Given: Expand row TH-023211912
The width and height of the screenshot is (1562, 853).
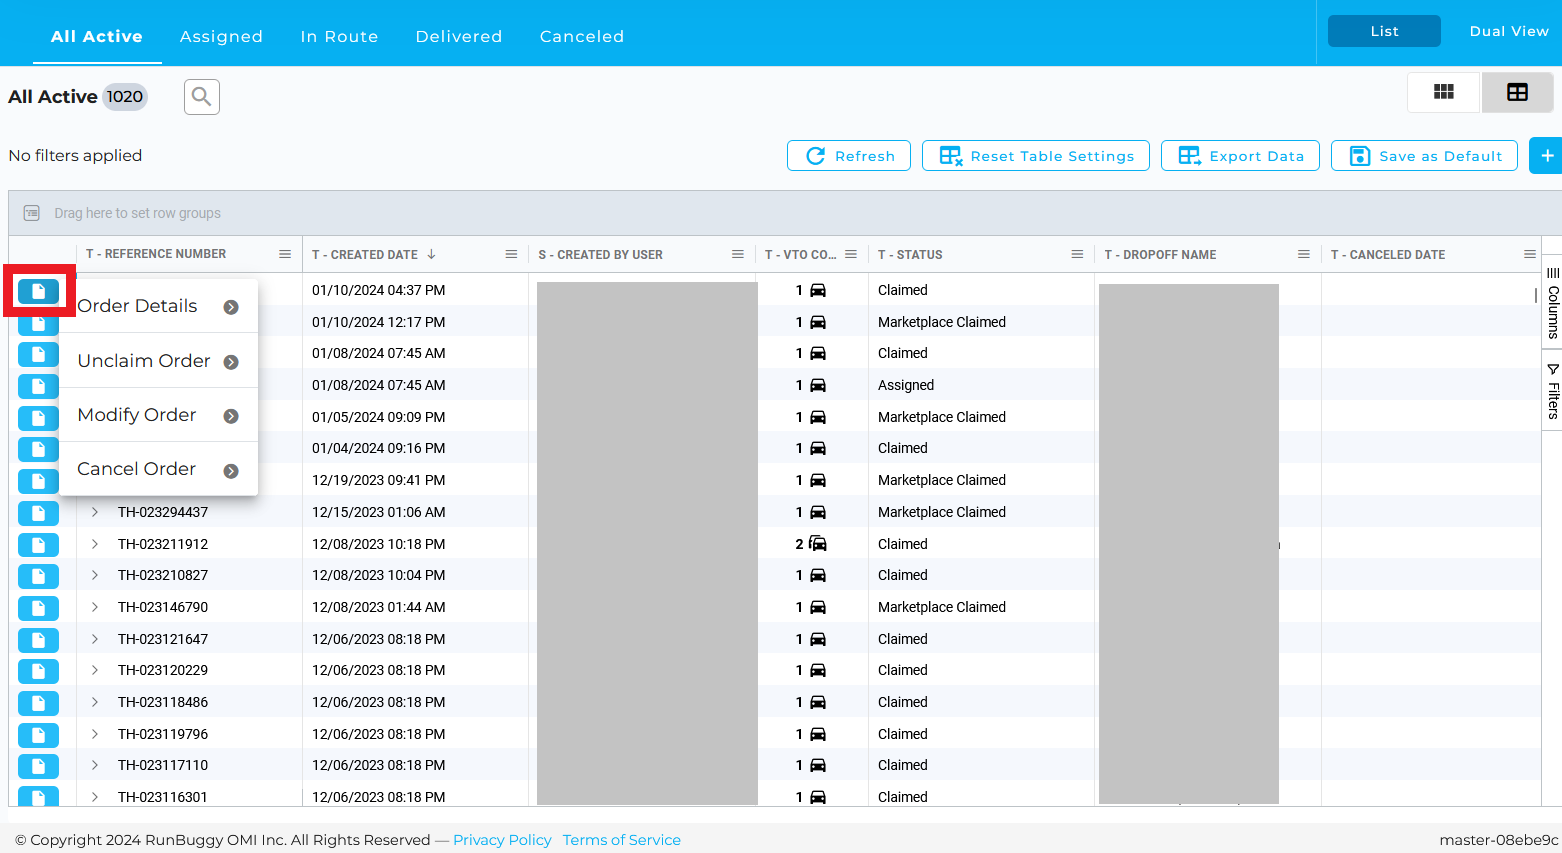Looking at the screenshot, I should [x=95, y=544].
